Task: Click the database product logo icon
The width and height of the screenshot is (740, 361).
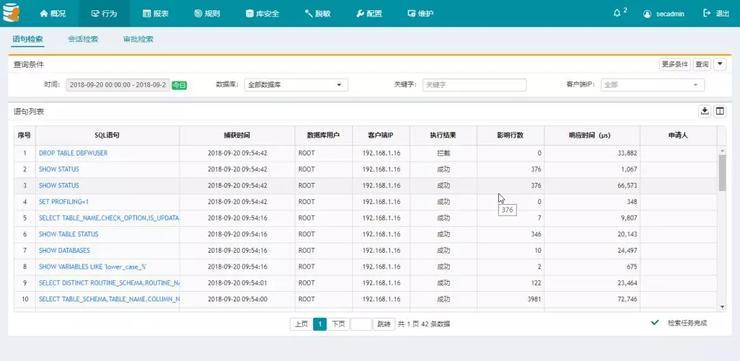Action: (11, 13)
